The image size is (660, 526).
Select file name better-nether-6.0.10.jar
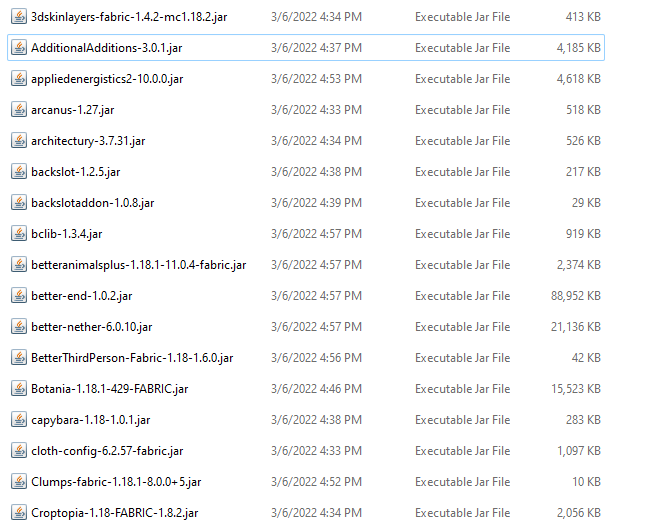(x=92, y=327)
